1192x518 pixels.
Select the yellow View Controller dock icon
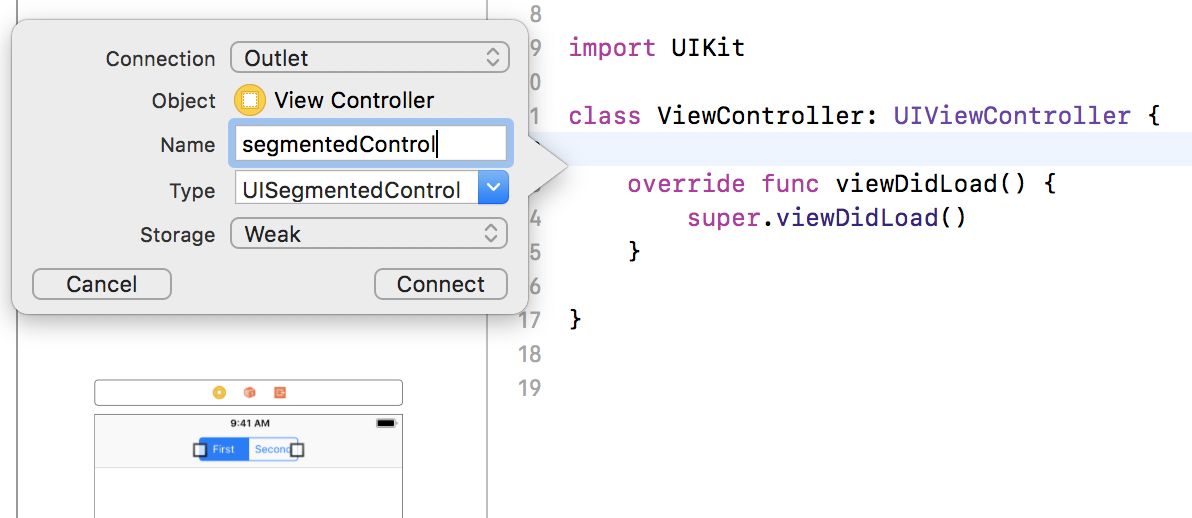219,392
